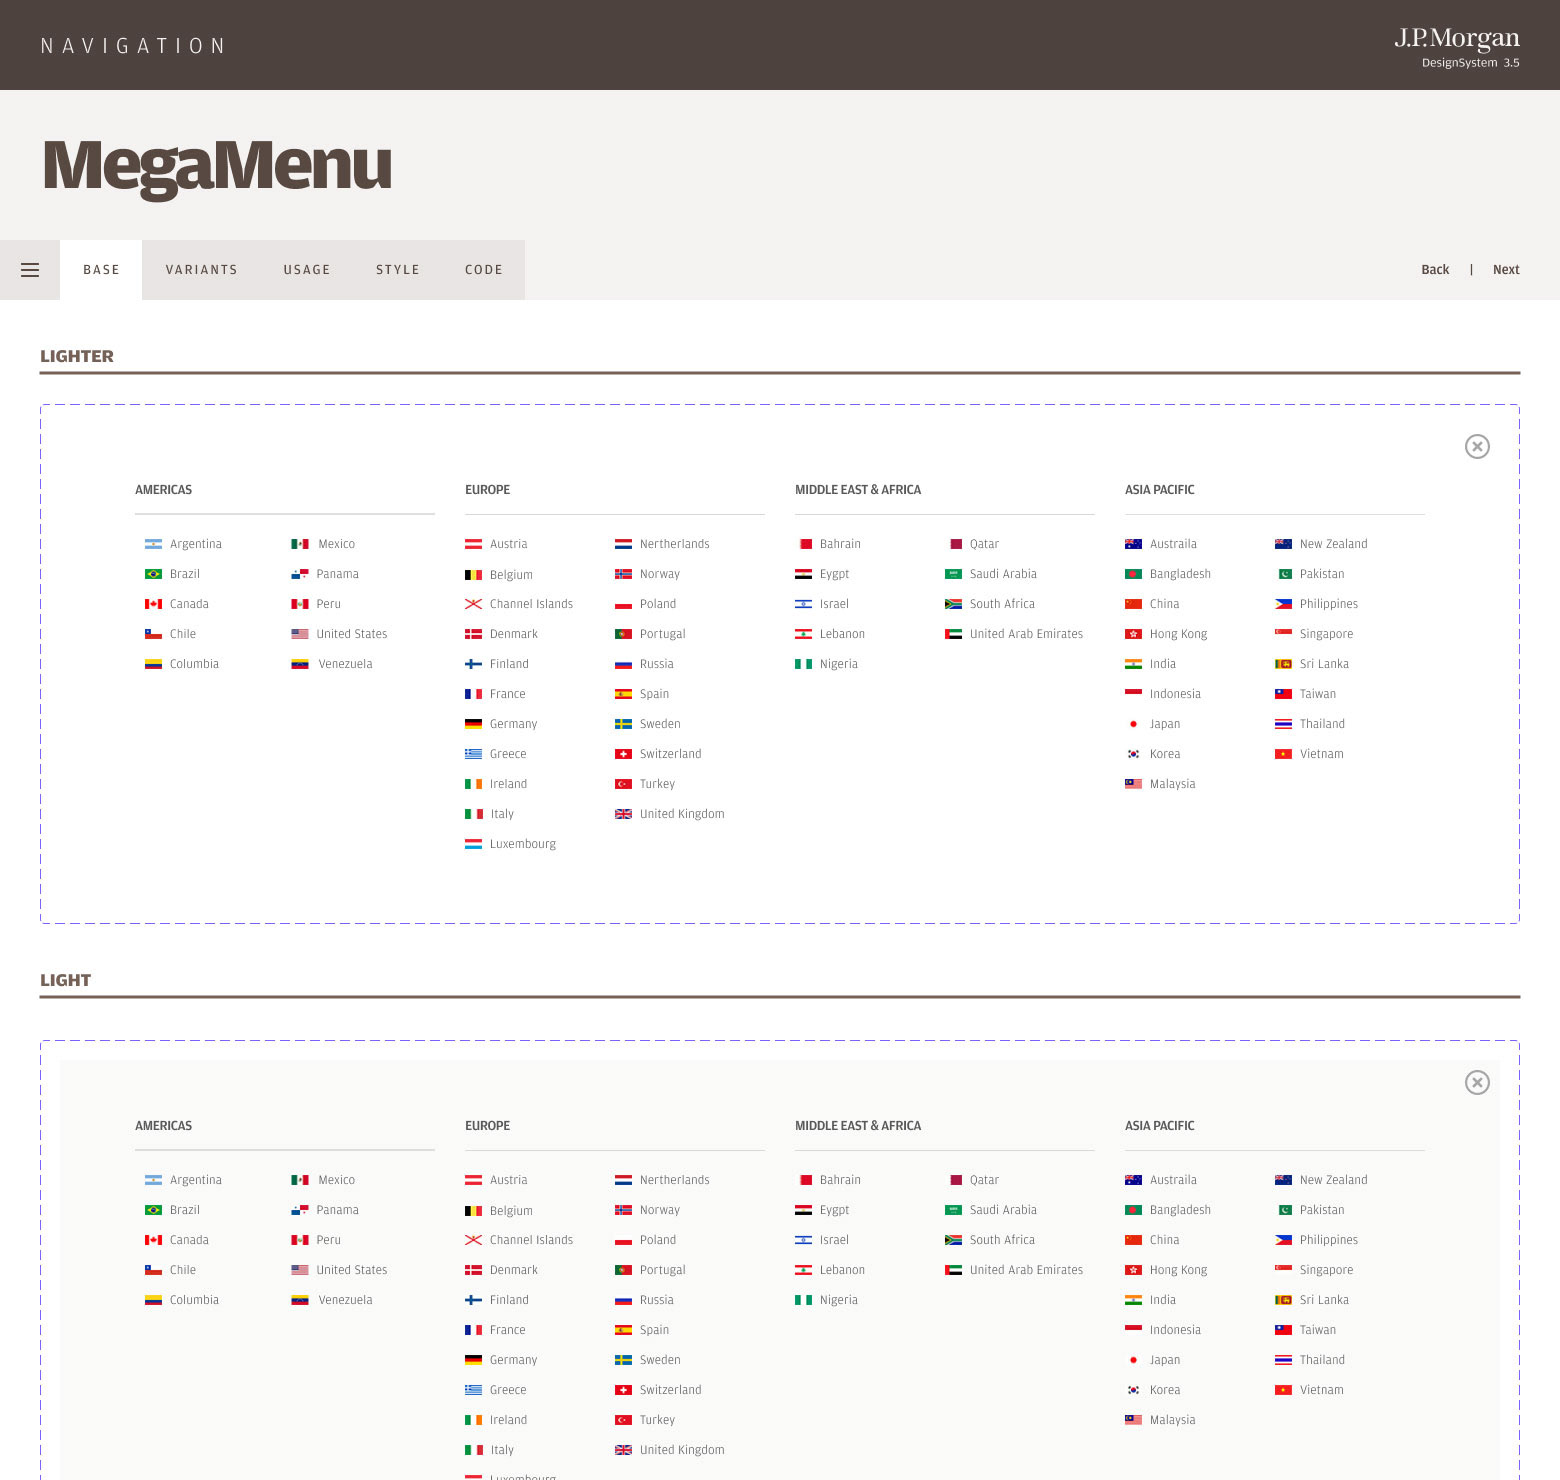Screen dimensions: 1560x1480
Task: Click the Japan flag in the Lighter panel
Action: point(1133,724)
